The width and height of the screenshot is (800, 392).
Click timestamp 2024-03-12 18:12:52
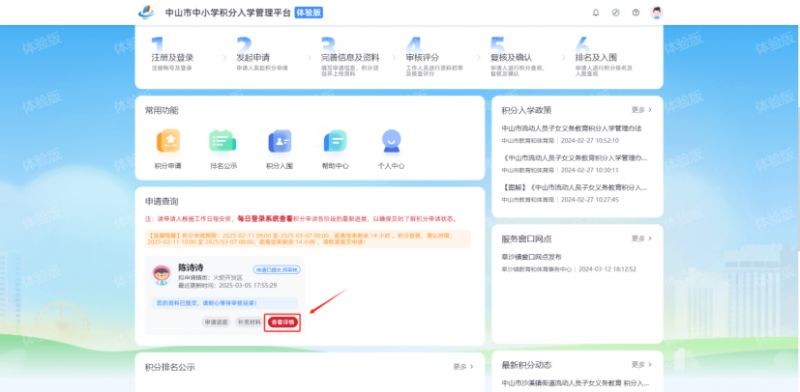[607, 269]
